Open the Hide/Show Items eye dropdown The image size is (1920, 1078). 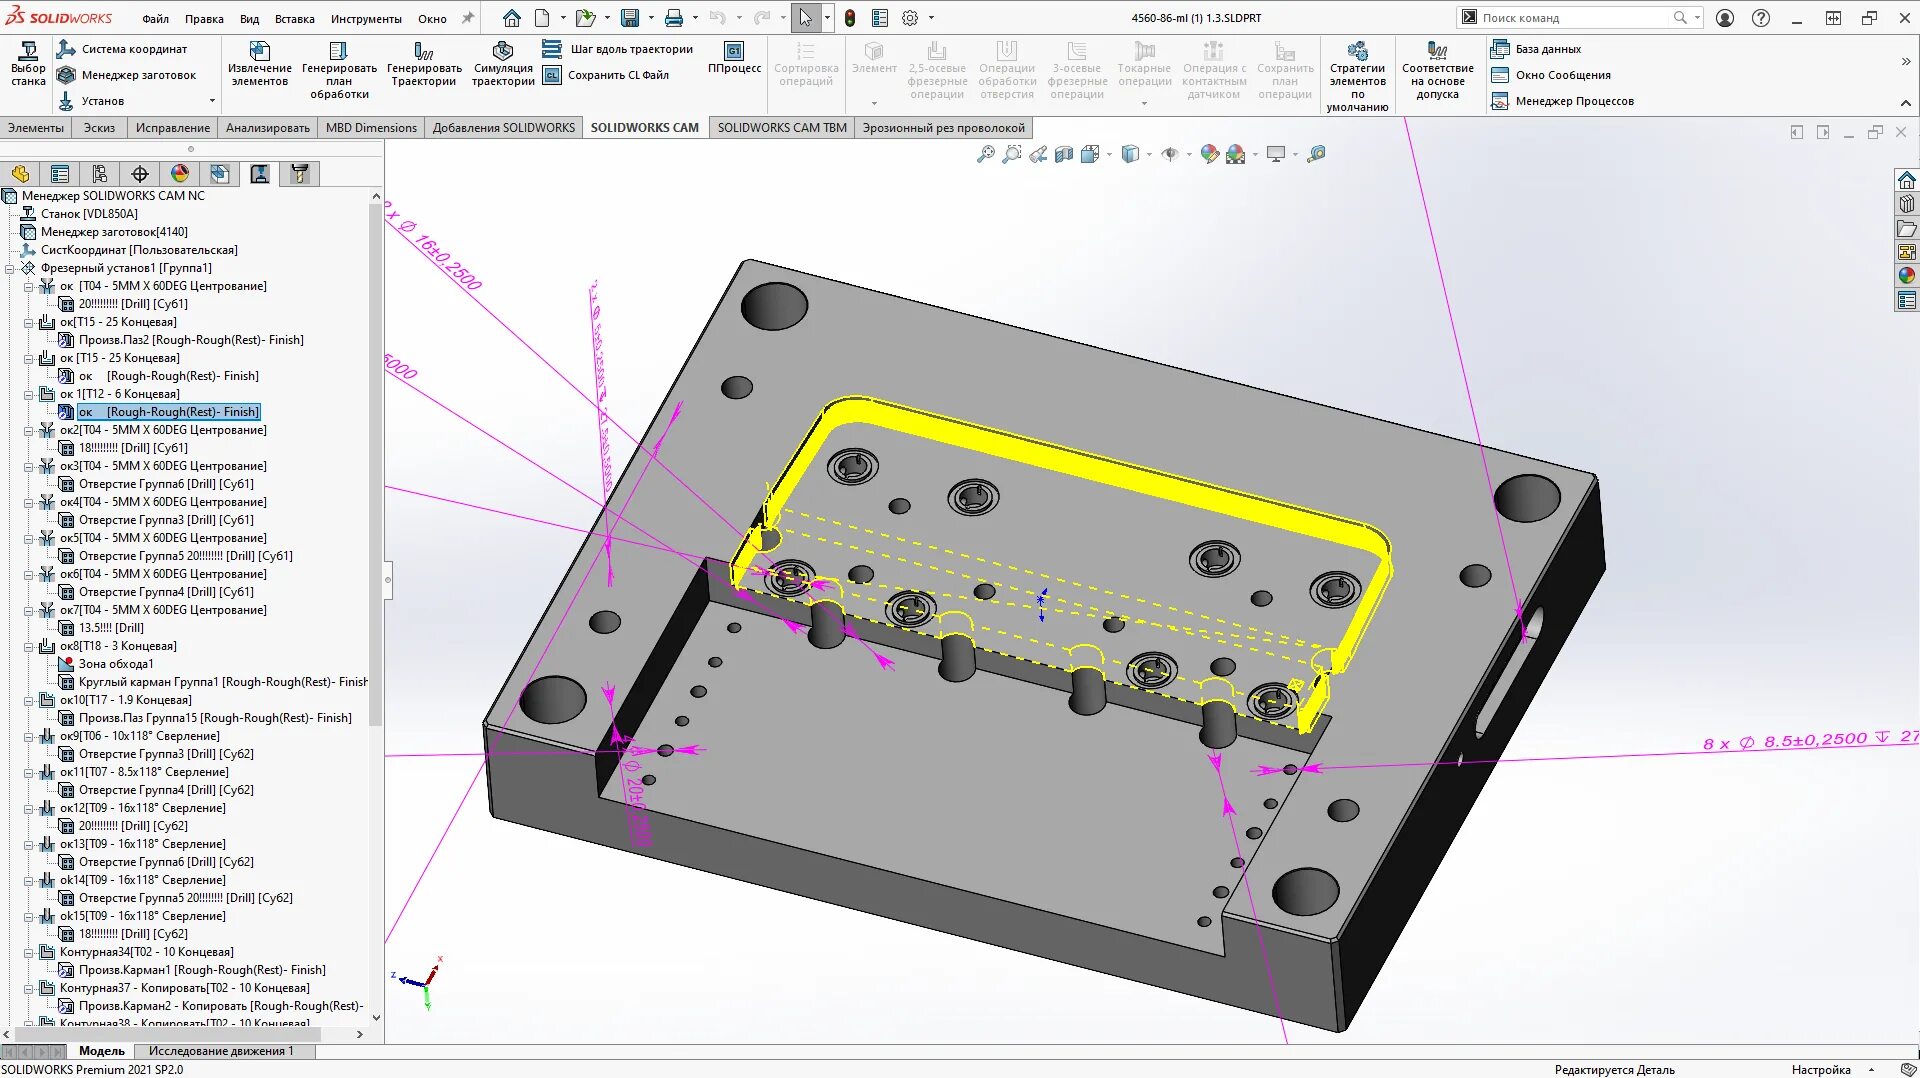(1189, 155)
